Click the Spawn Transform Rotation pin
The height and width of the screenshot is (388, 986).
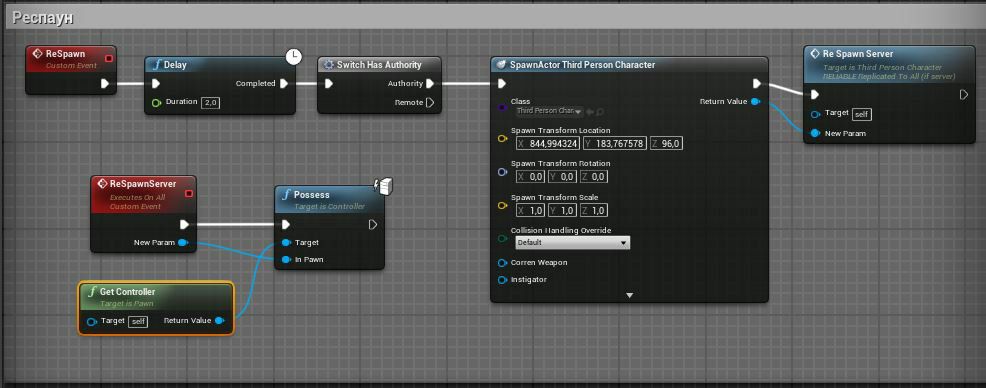tap(502, 172)
